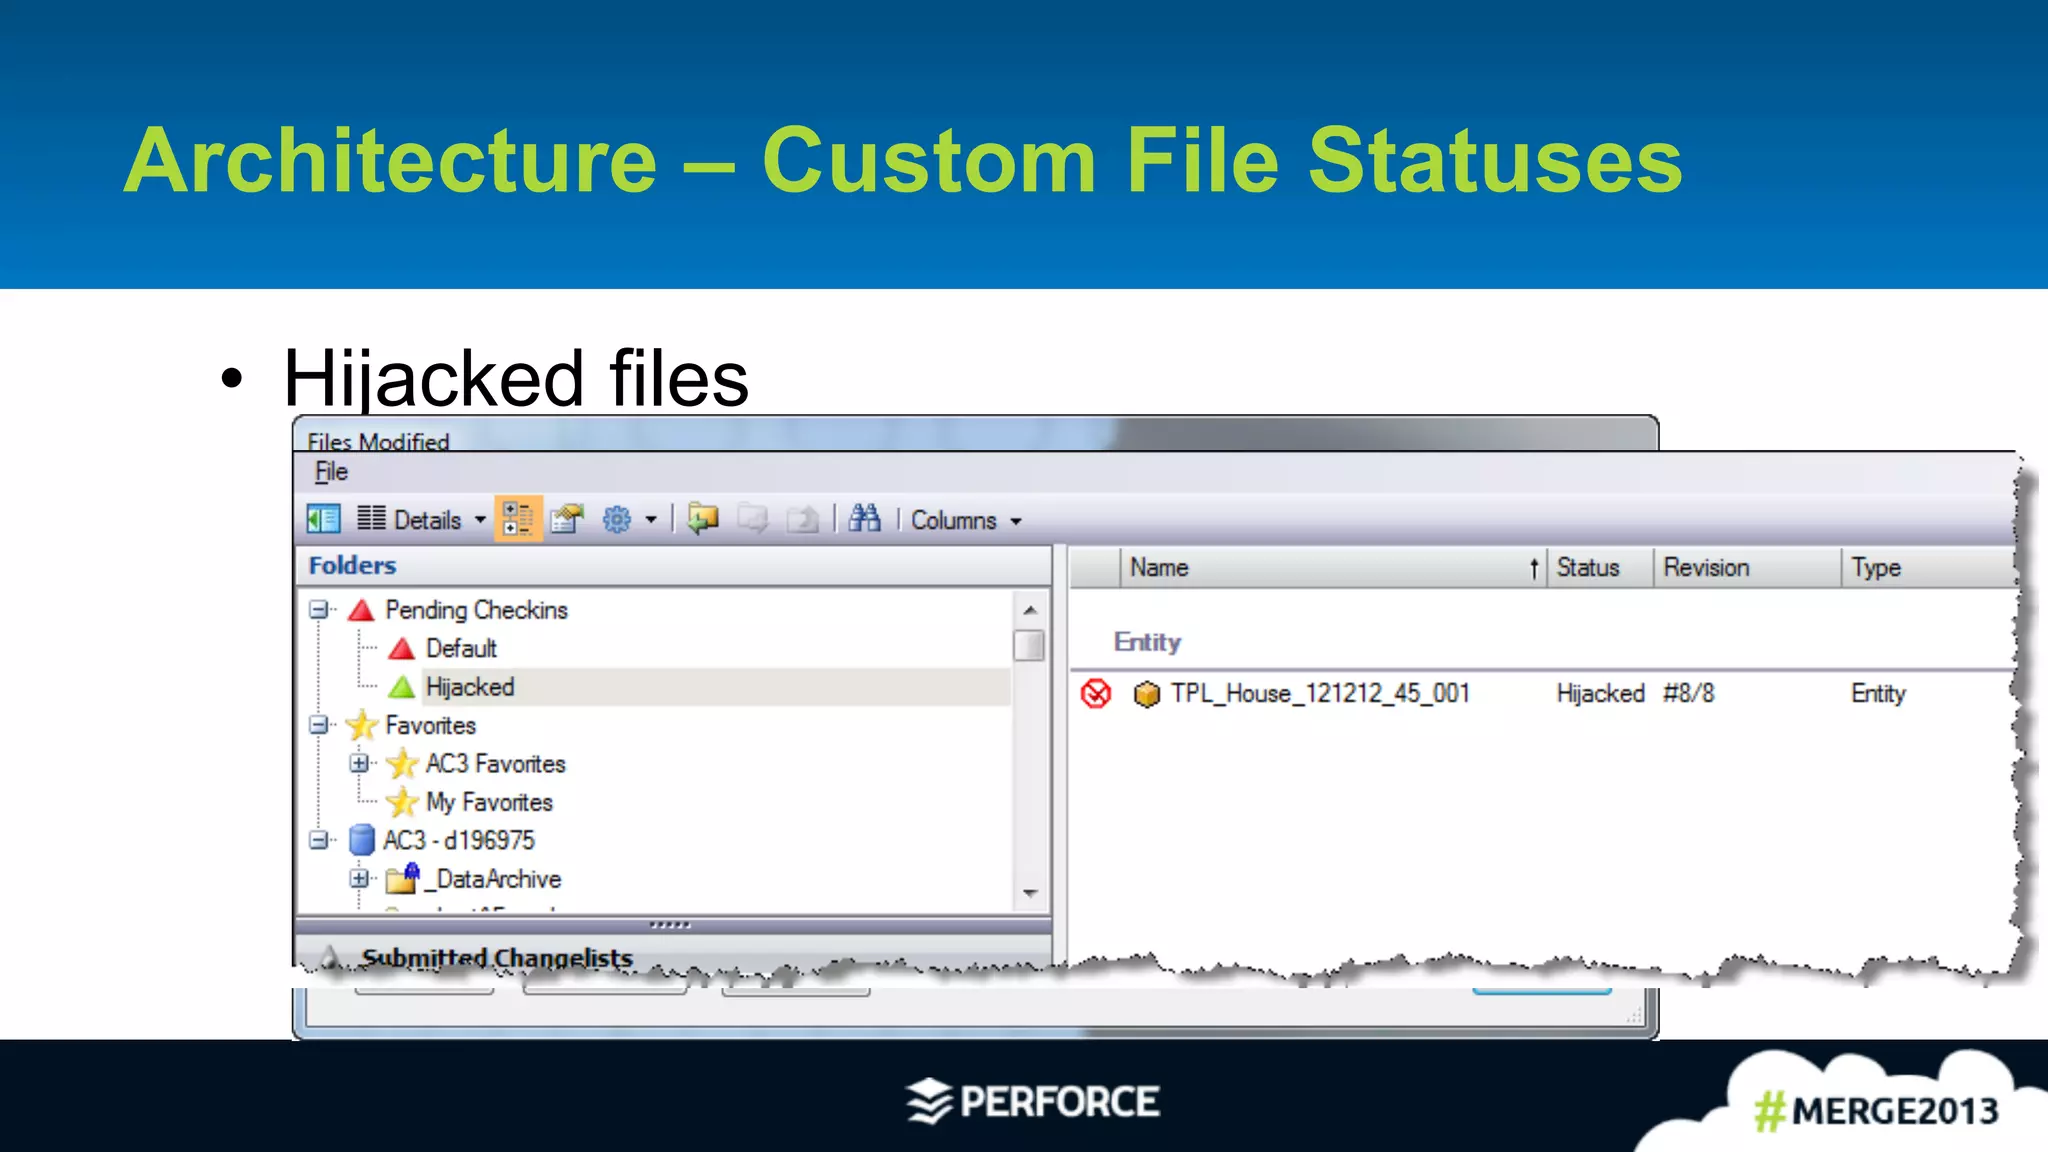Open the Submitted Changelists panel
This screenshot has height=1152, width=2048.
496,958
